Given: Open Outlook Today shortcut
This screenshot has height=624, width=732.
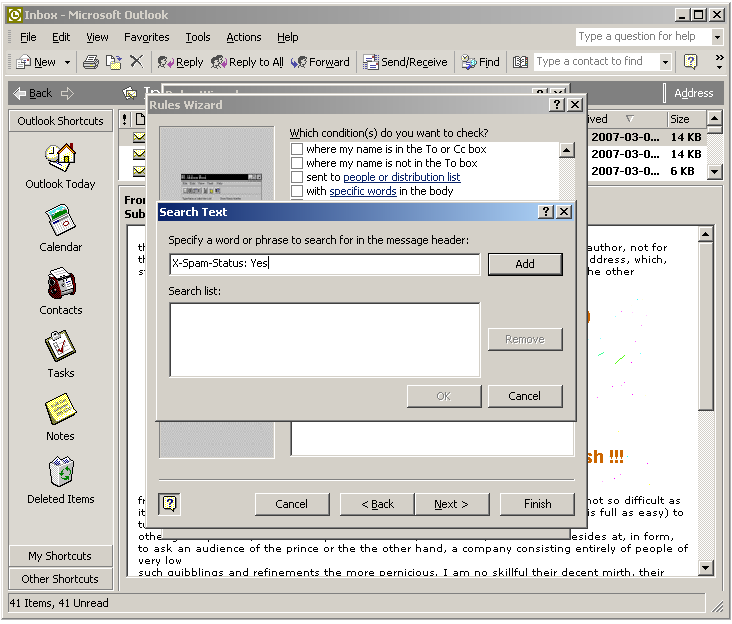Looking at the screenshot, I should click(60, 166).
